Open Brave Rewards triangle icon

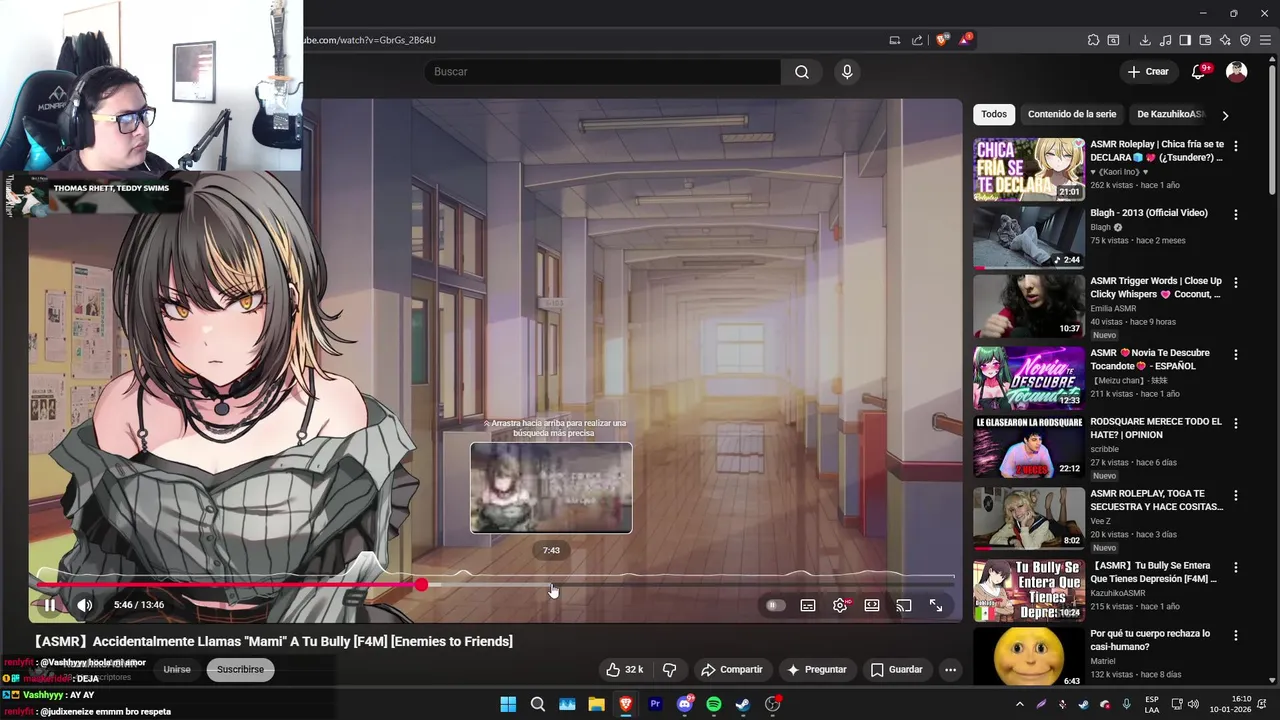click(x=965, y=40)
